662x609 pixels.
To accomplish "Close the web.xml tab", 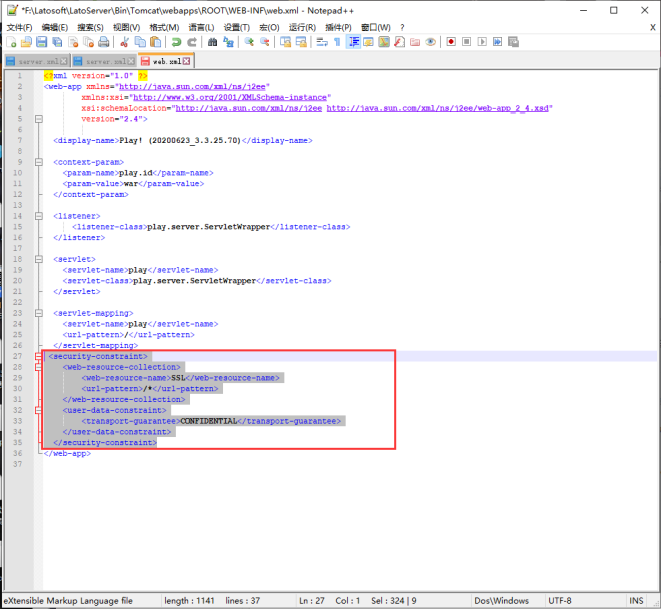I will pos(186,61).
